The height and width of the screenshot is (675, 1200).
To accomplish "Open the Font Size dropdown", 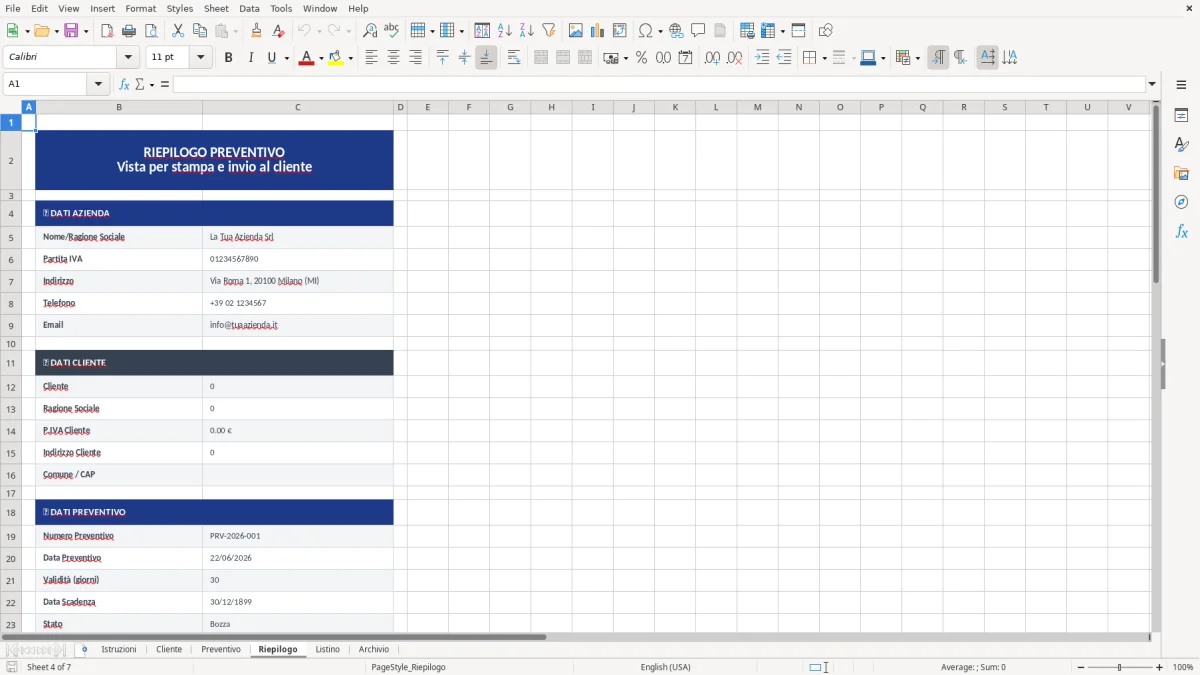I will pos(201,57).
